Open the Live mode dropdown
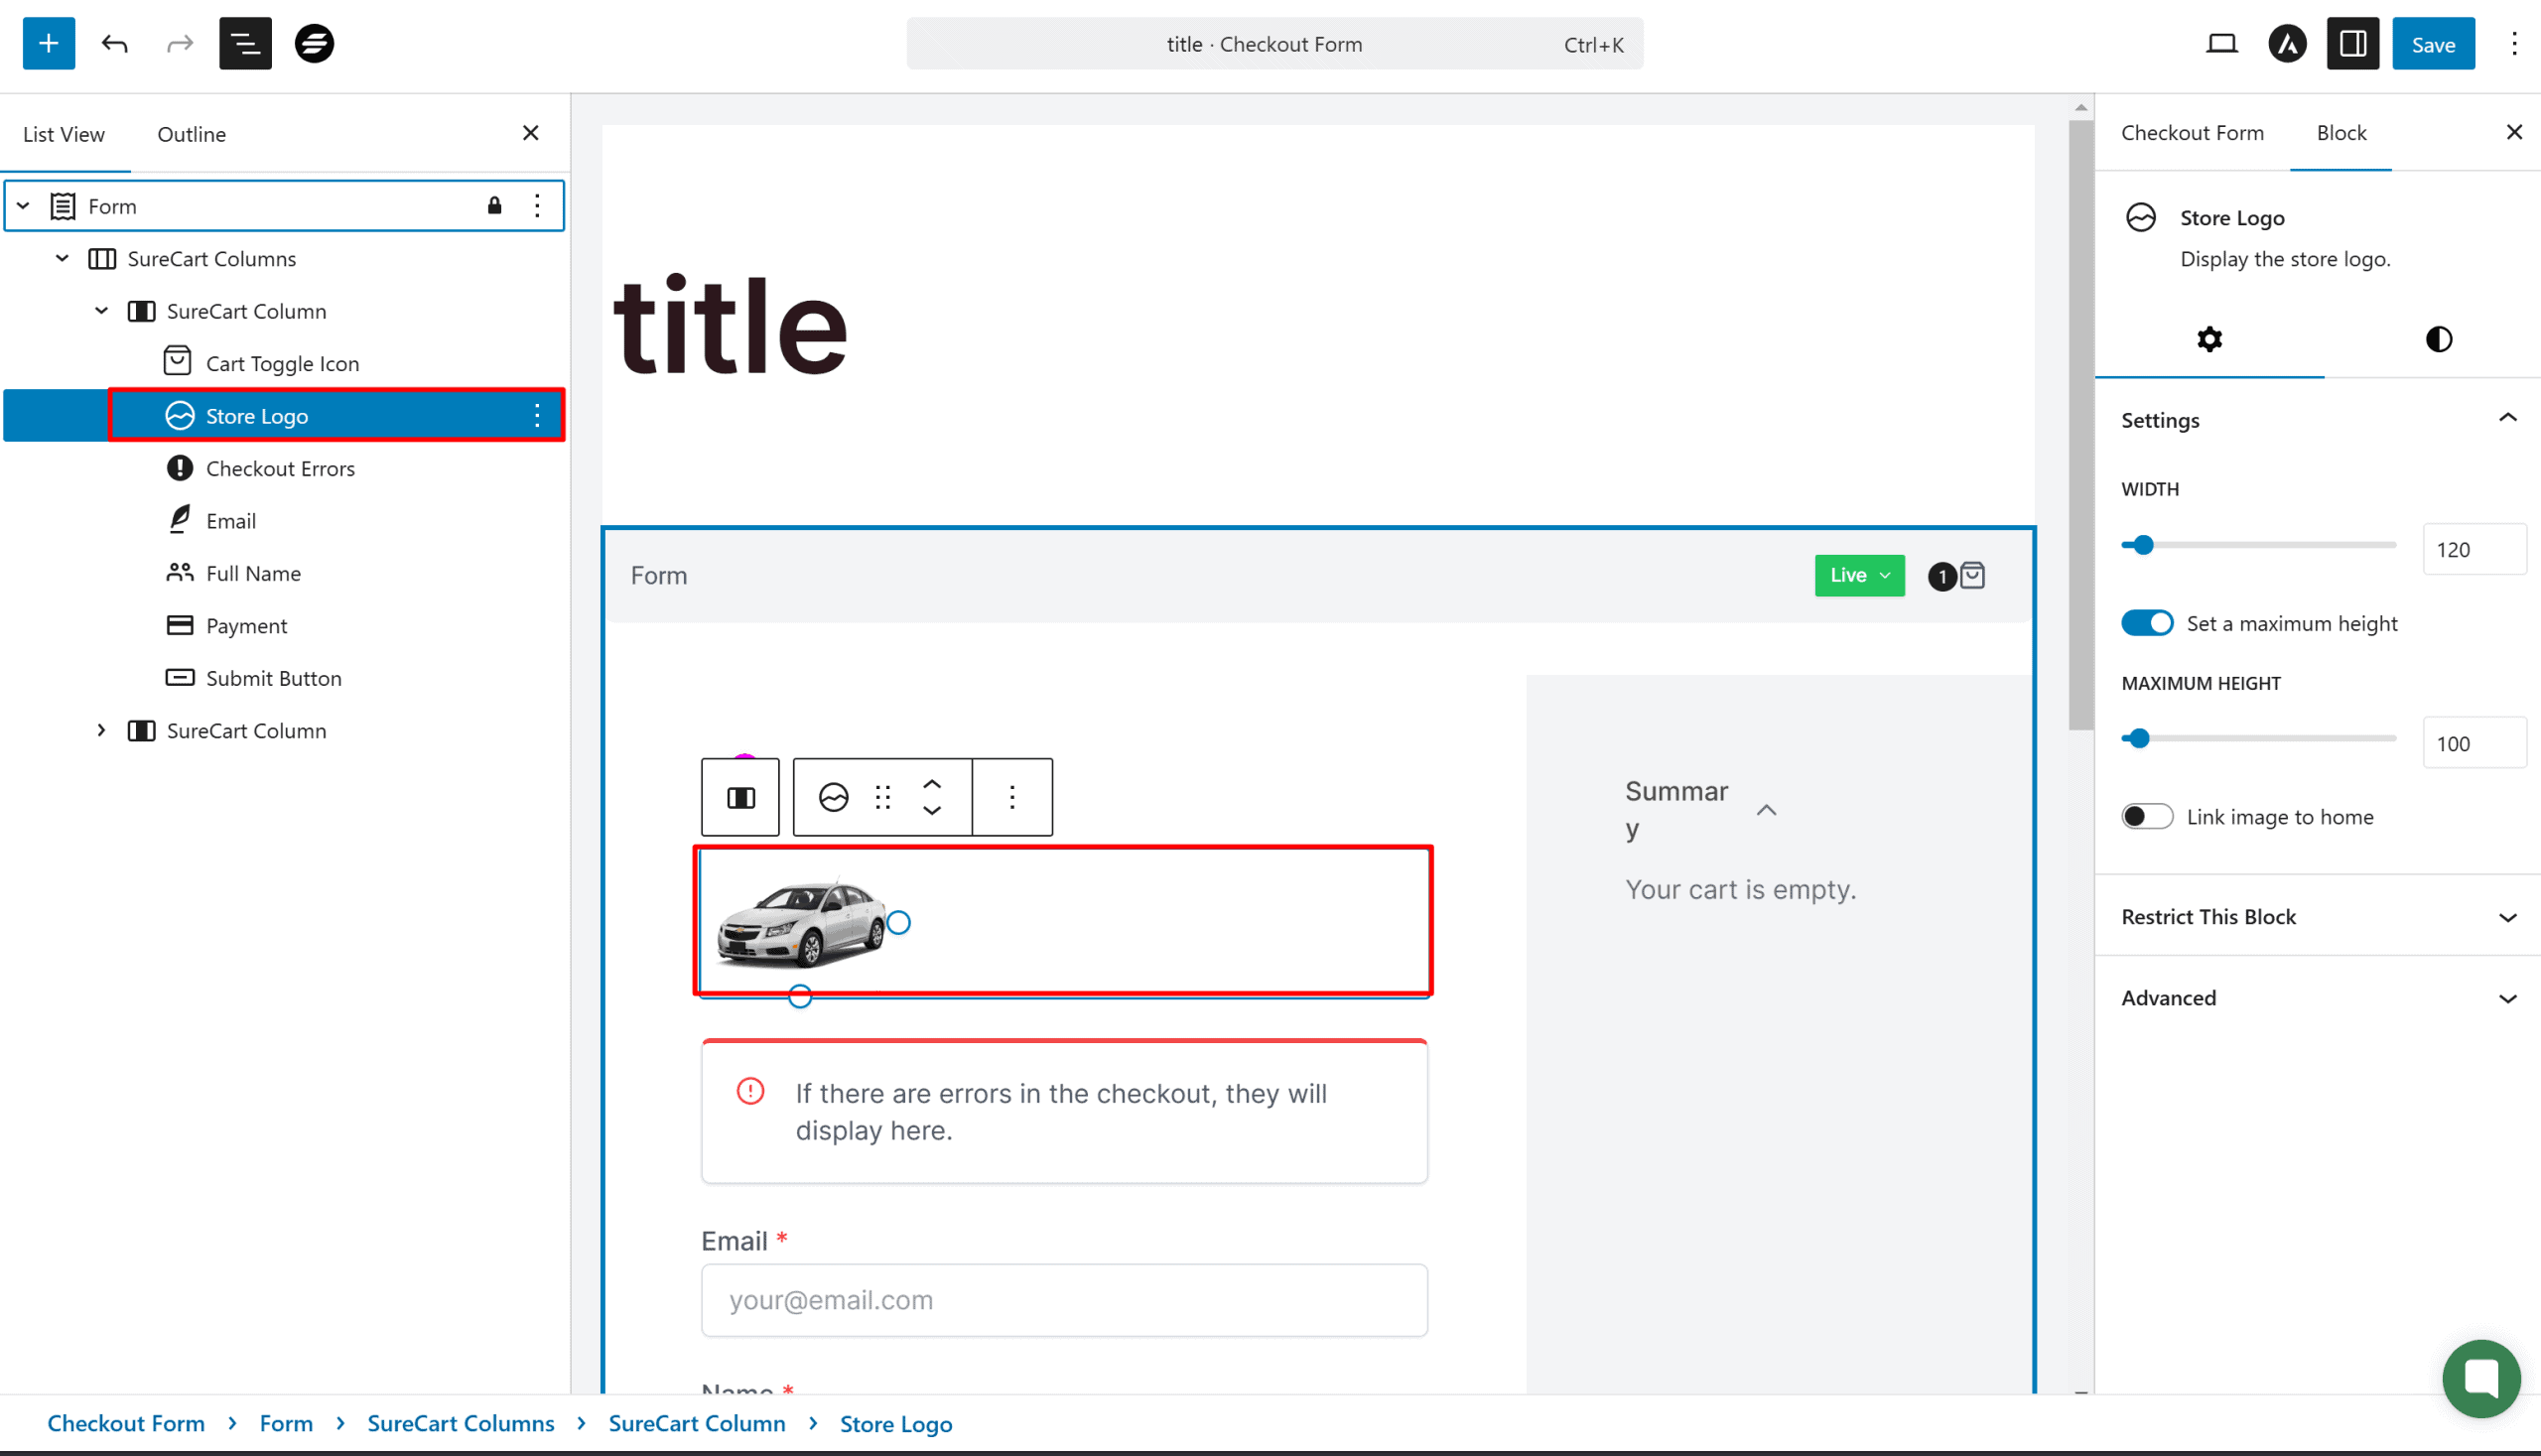Viewport: 2541px width, 1456px height. coord(1859,575)
